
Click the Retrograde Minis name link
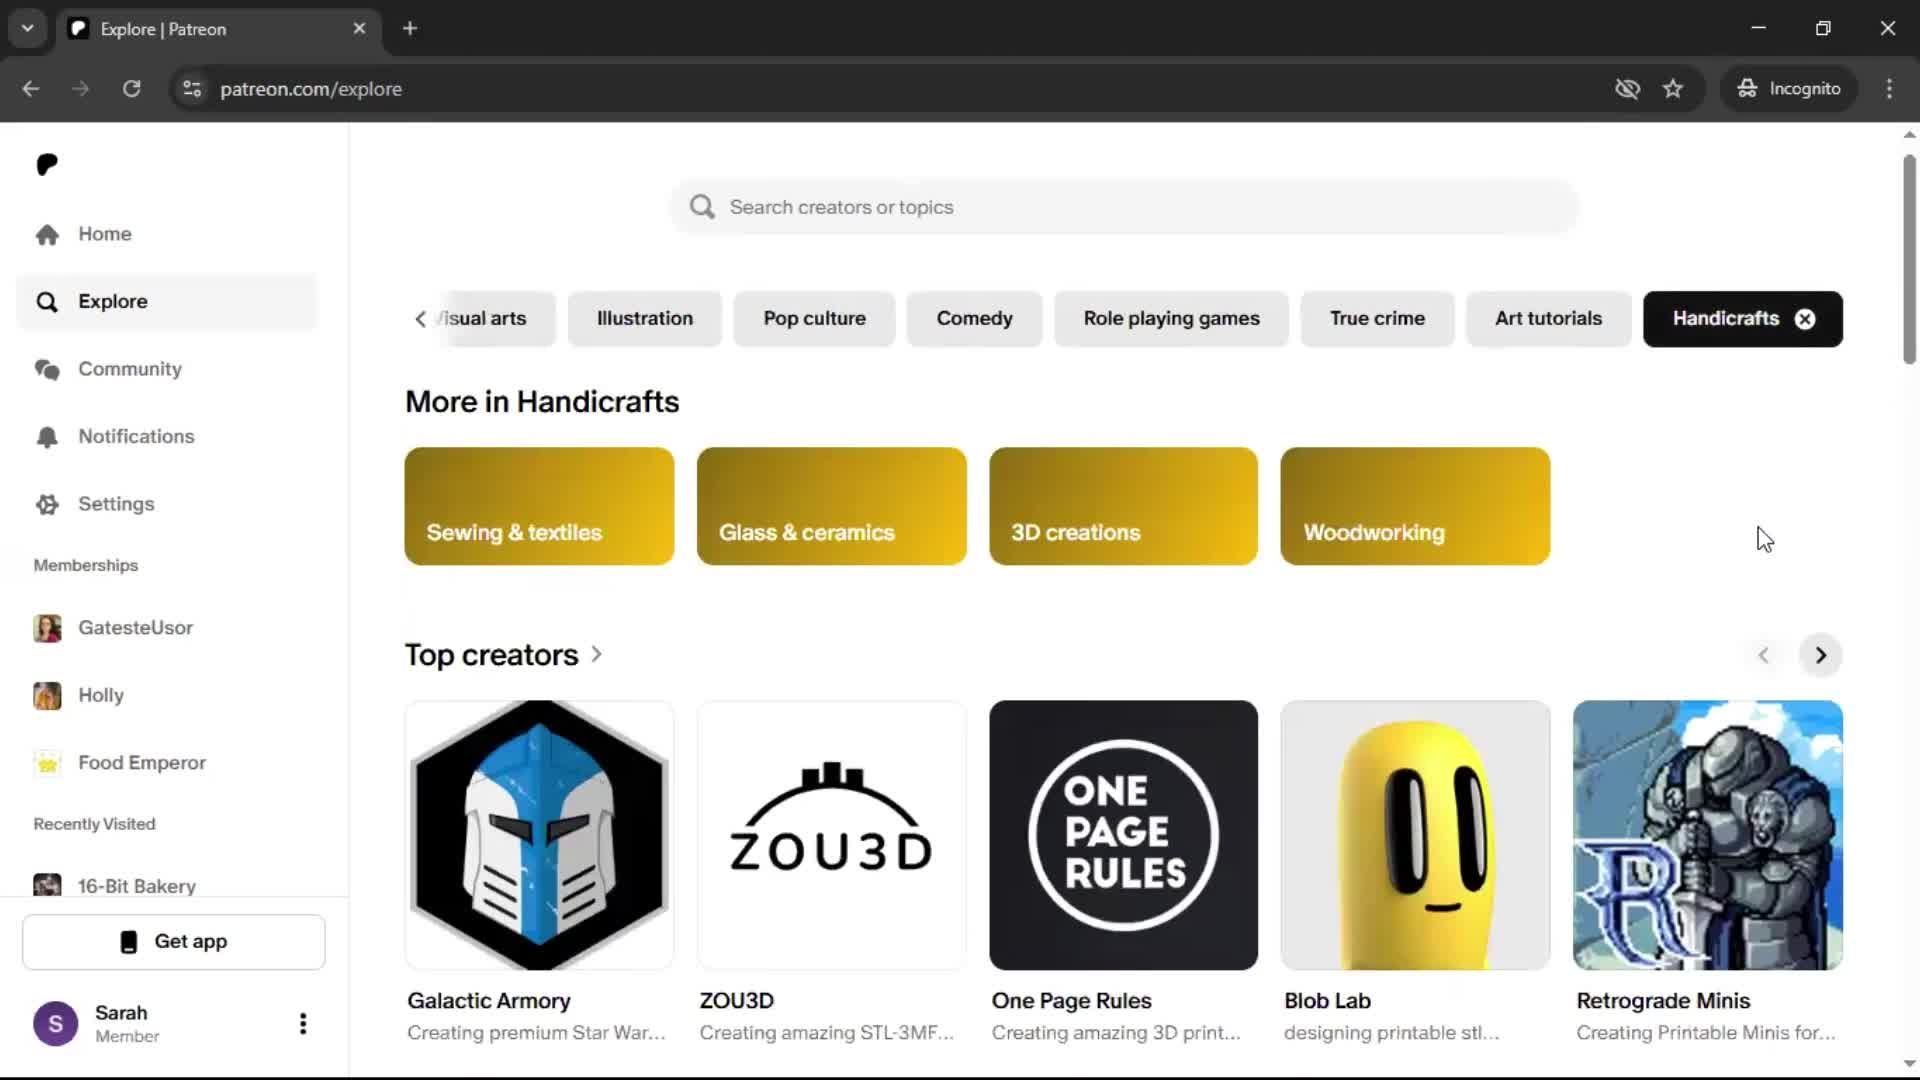coord(1663,1001)
